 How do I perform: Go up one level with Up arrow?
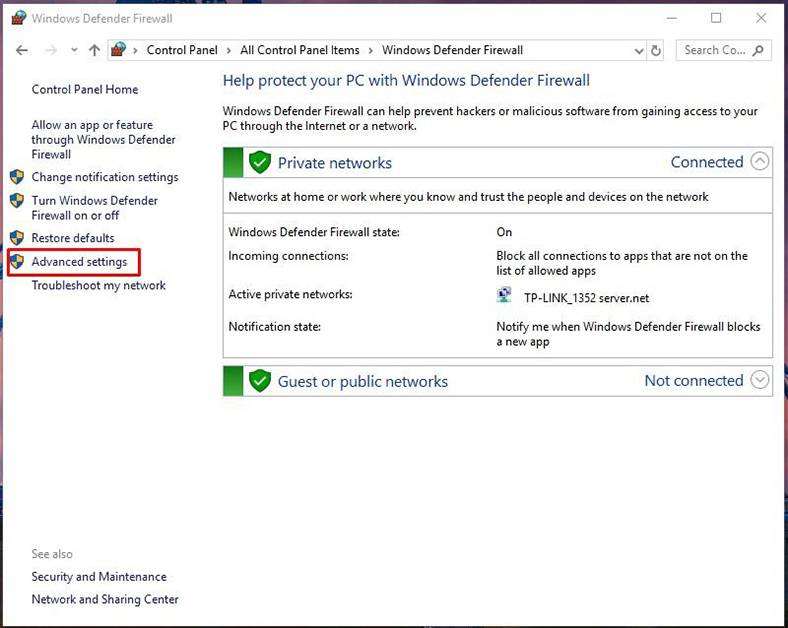point(94,50)
